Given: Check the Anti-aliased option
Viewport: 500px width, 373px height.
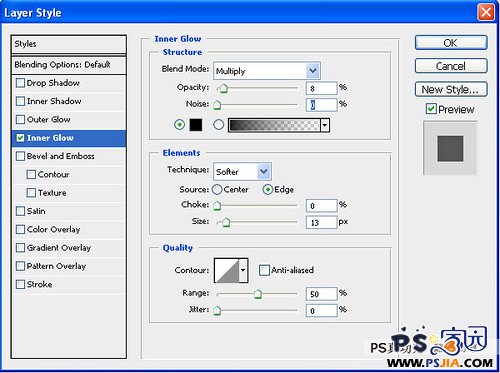Looking at the screenshot, I should (x=264, y=270).
